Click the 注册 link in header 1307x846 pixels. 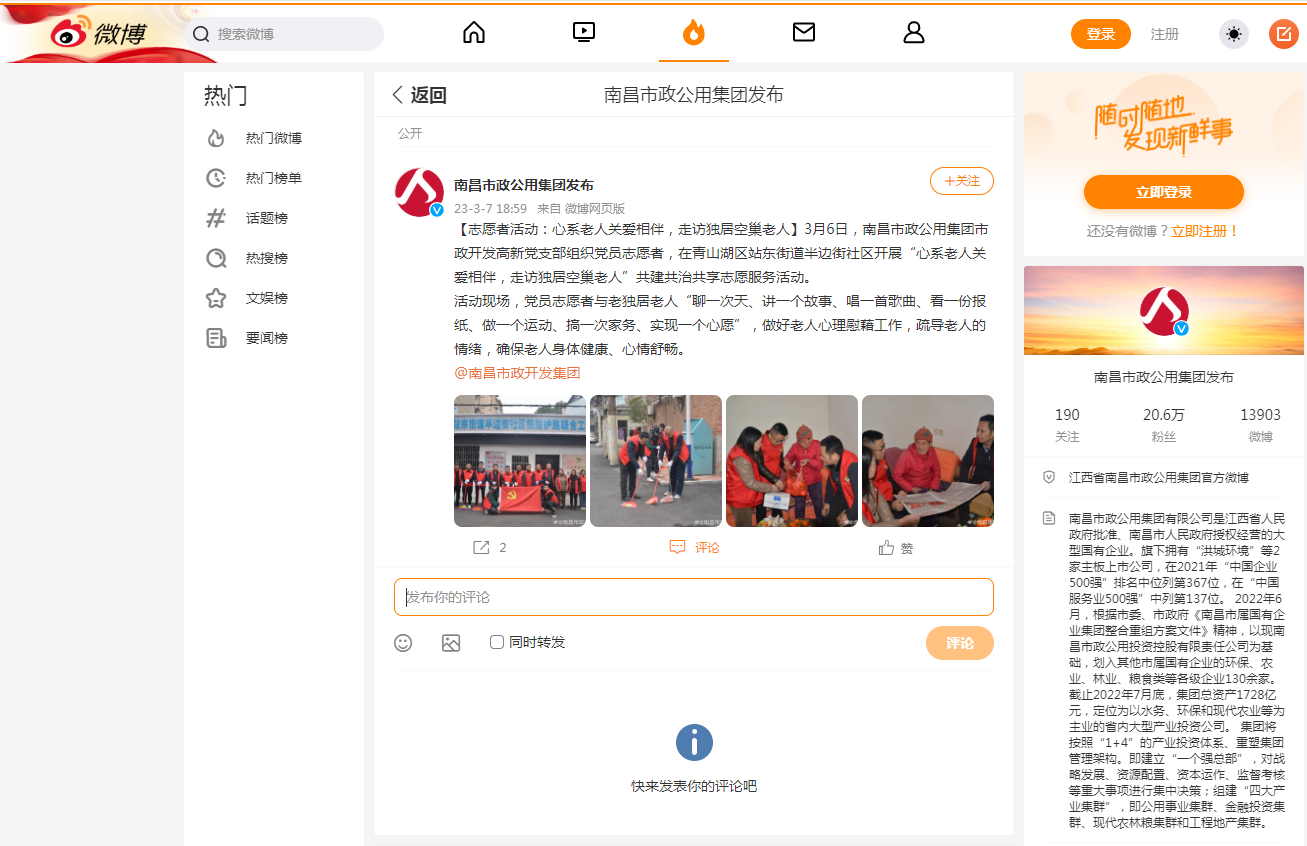point(1165,34)
